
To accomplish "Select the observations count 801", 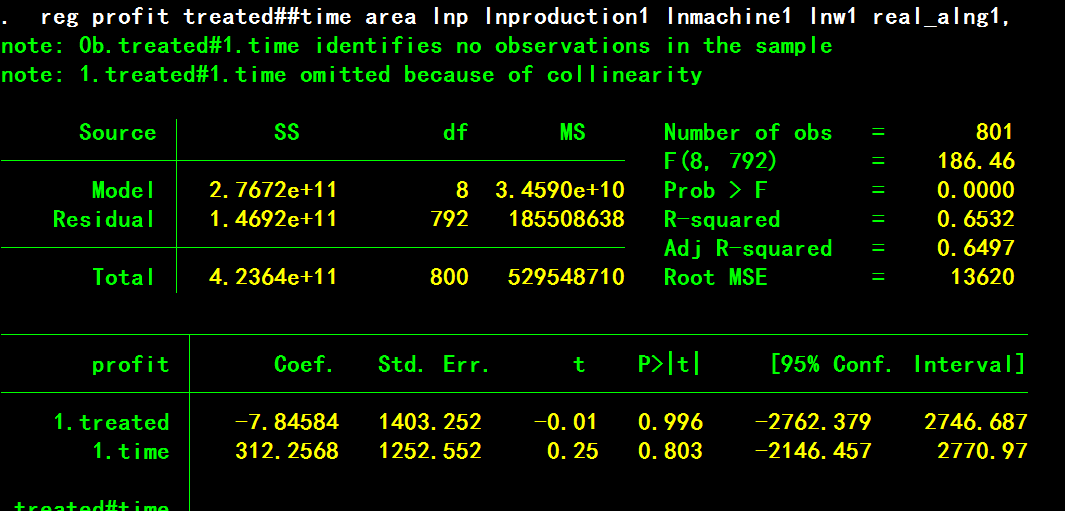I will click(x=994, y=132).
